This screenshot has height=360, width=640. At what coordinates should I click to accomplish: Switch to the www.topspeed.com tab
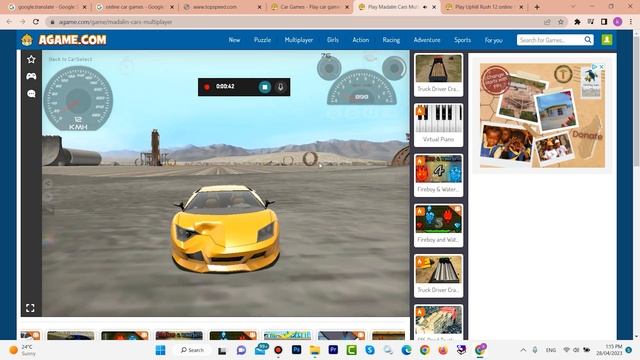[x=222, y=7]
